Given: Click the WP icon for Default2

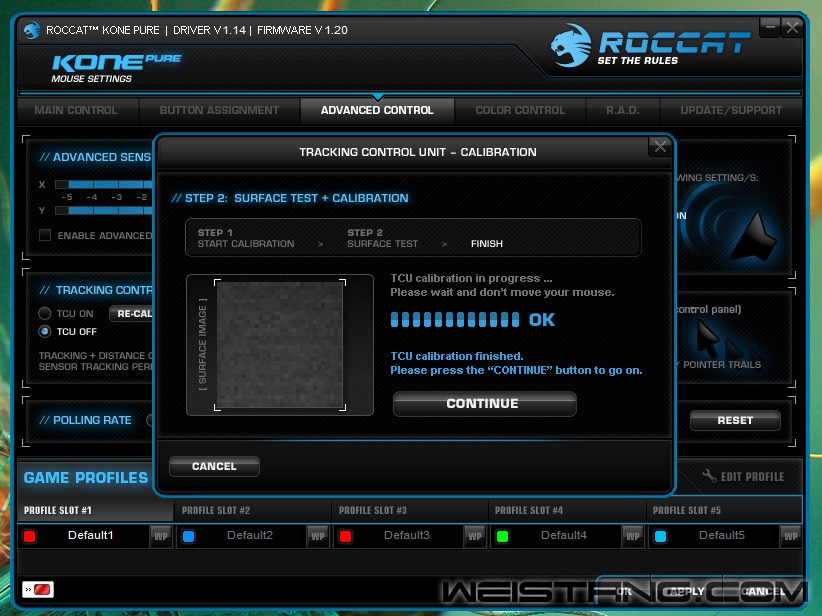Looking at the screenshot, I should click(318, 536).
